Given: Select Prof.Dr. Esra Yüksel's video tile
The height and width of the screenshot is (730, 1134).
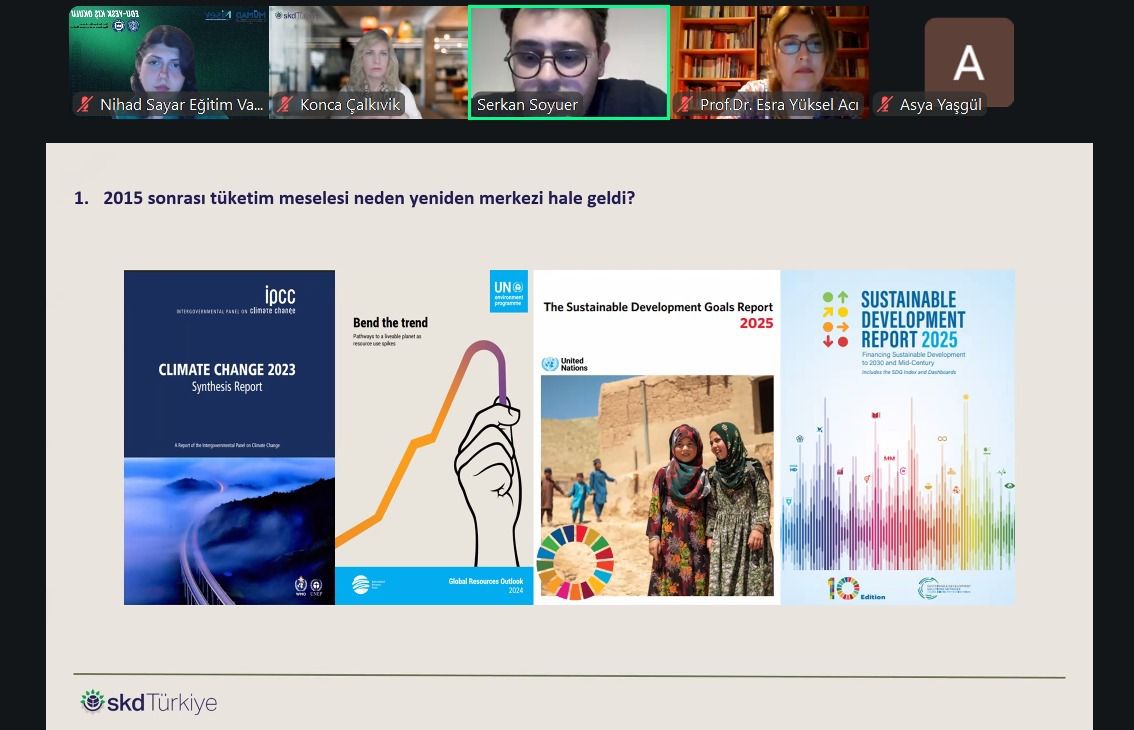Looking at the screenshot, I should [x=768, y=55].
